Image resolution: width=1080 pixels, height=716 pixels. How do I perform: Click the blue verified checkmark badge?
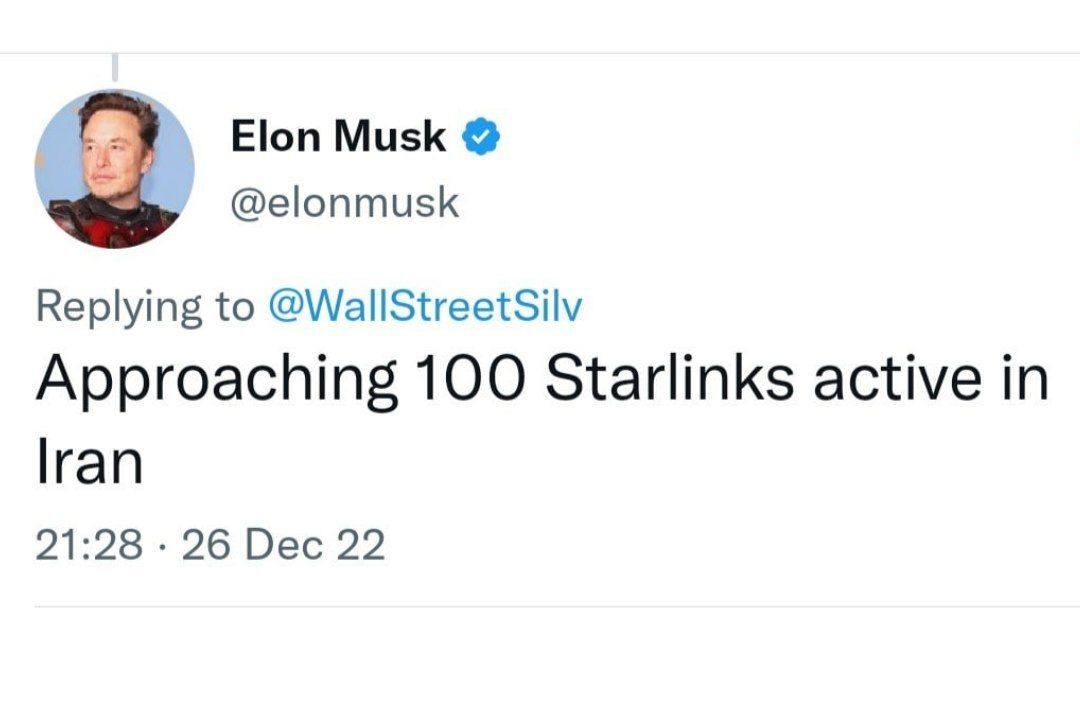(x=481, y=137)
